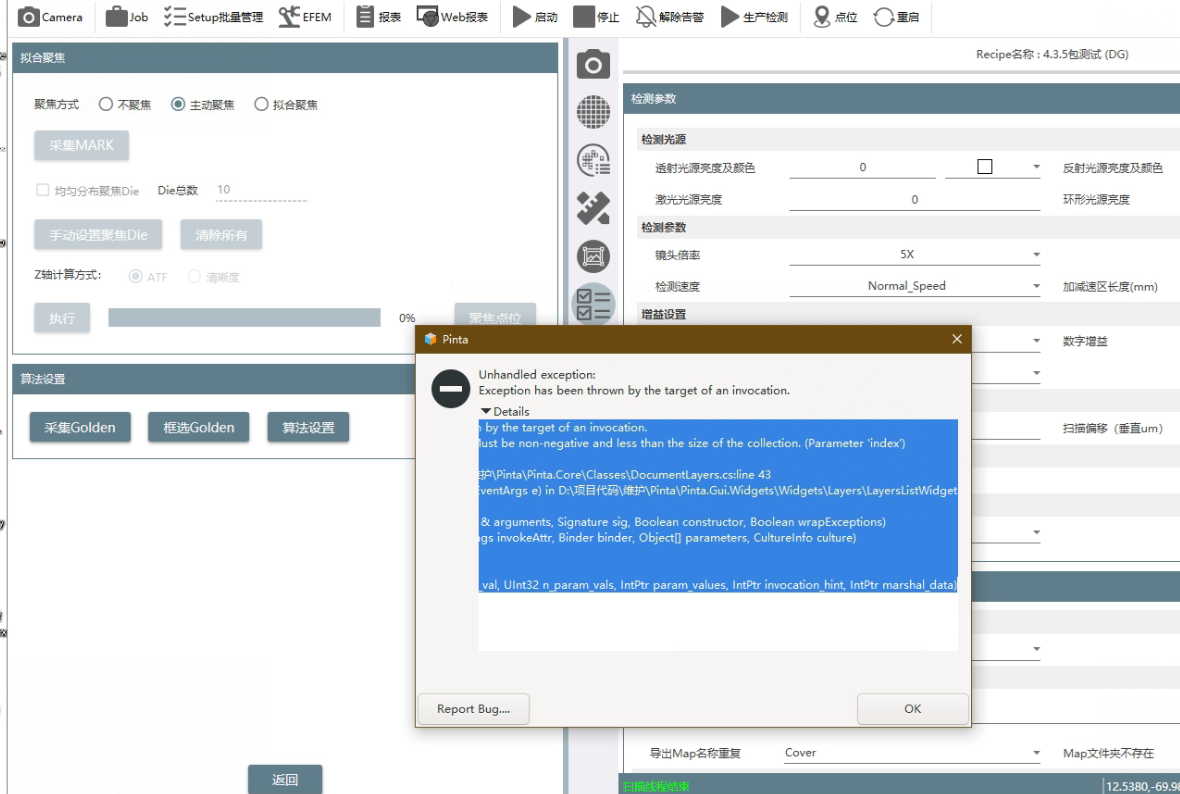Viewport: 1180px width, 794px height.
Task: Open the ruler and pencil sidebar icon
Action: 594,208
